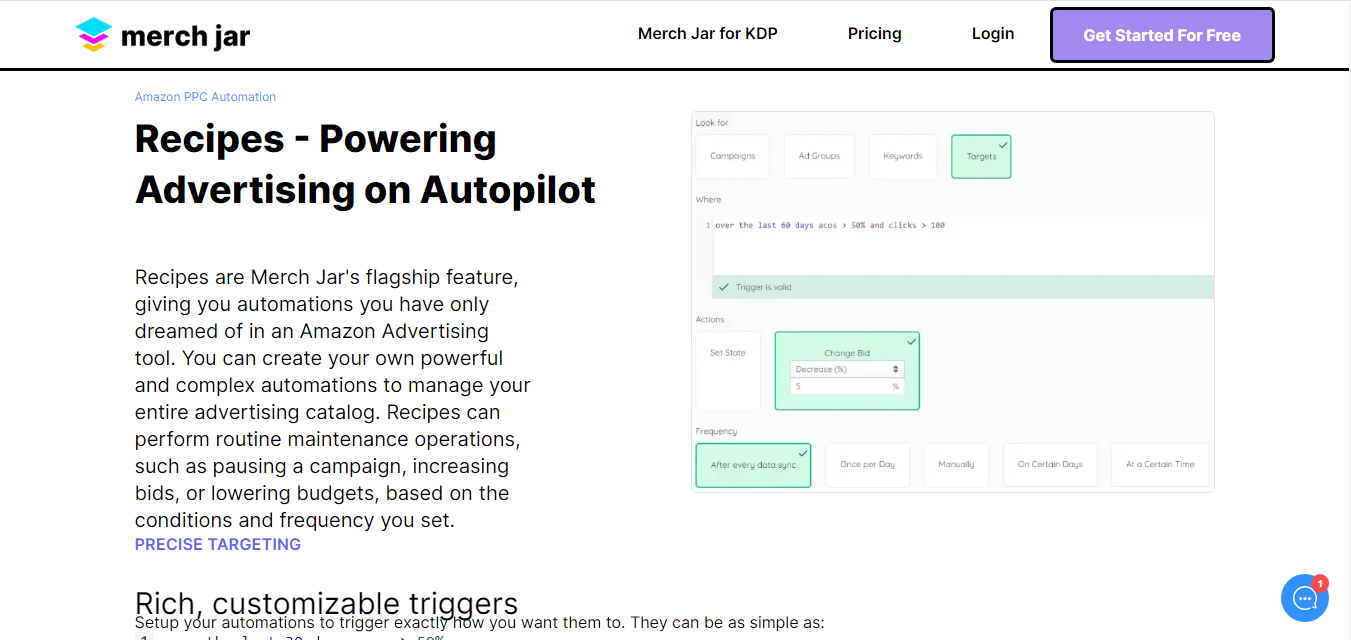Open Merch Jar for KDP page
This screenshot has width=1351, height=640.
(x=708, y=34)
